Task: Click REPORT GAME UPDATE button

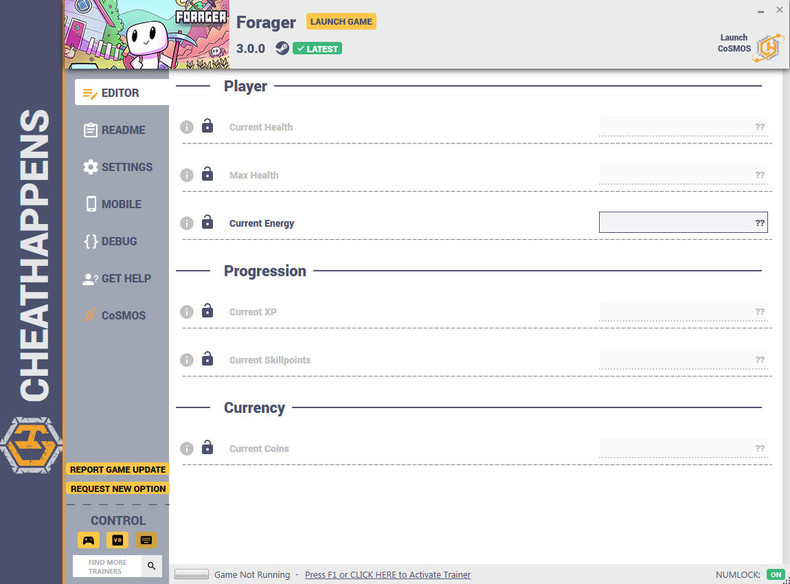Action: [x=117, y=470]
